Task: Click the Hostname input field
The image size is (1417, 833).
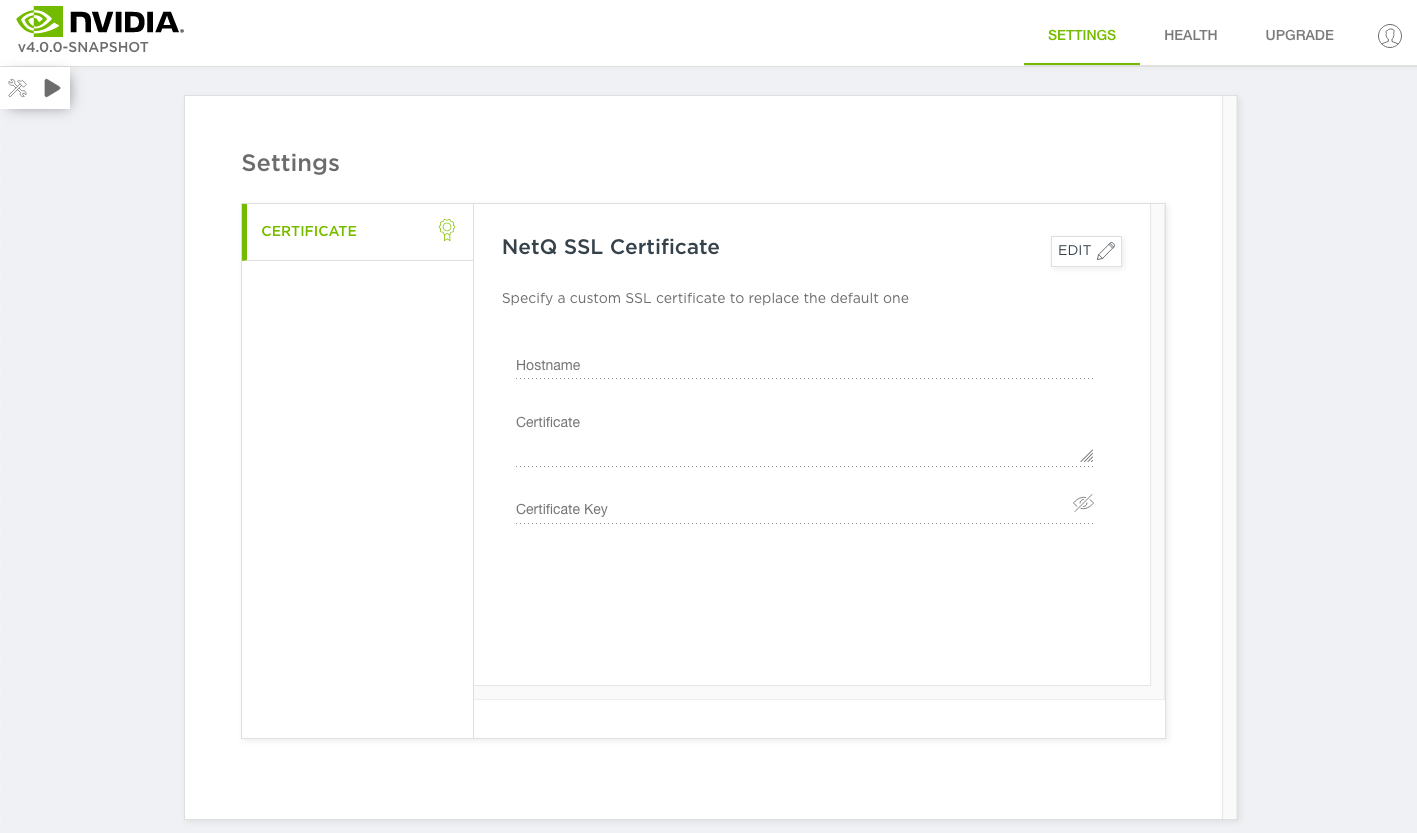Action: [x=803, y=366]
